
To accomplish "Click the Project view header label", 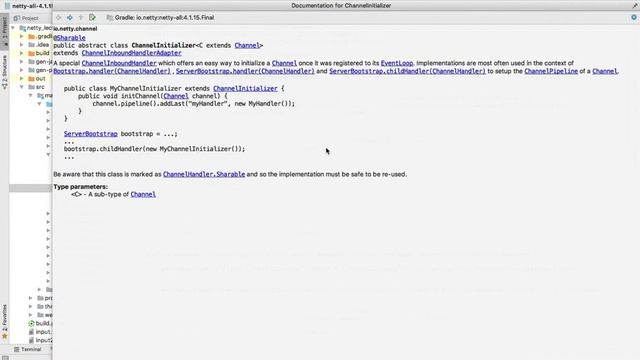I will click(x=26, y=18).
